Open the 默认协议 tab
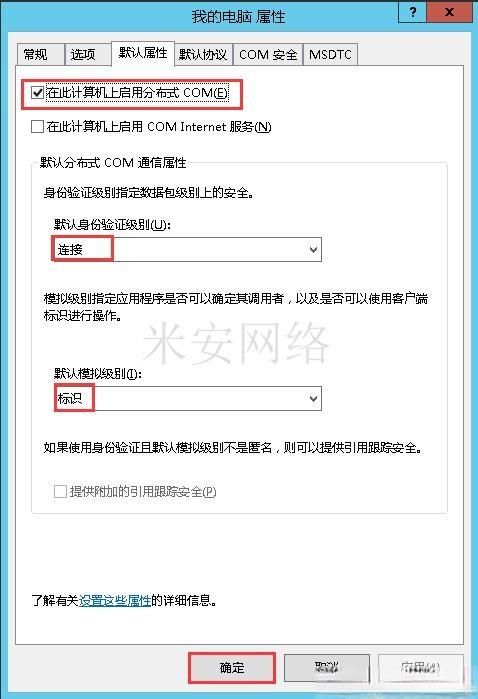This screenshot has width=478, height=699. coord(203,55)
